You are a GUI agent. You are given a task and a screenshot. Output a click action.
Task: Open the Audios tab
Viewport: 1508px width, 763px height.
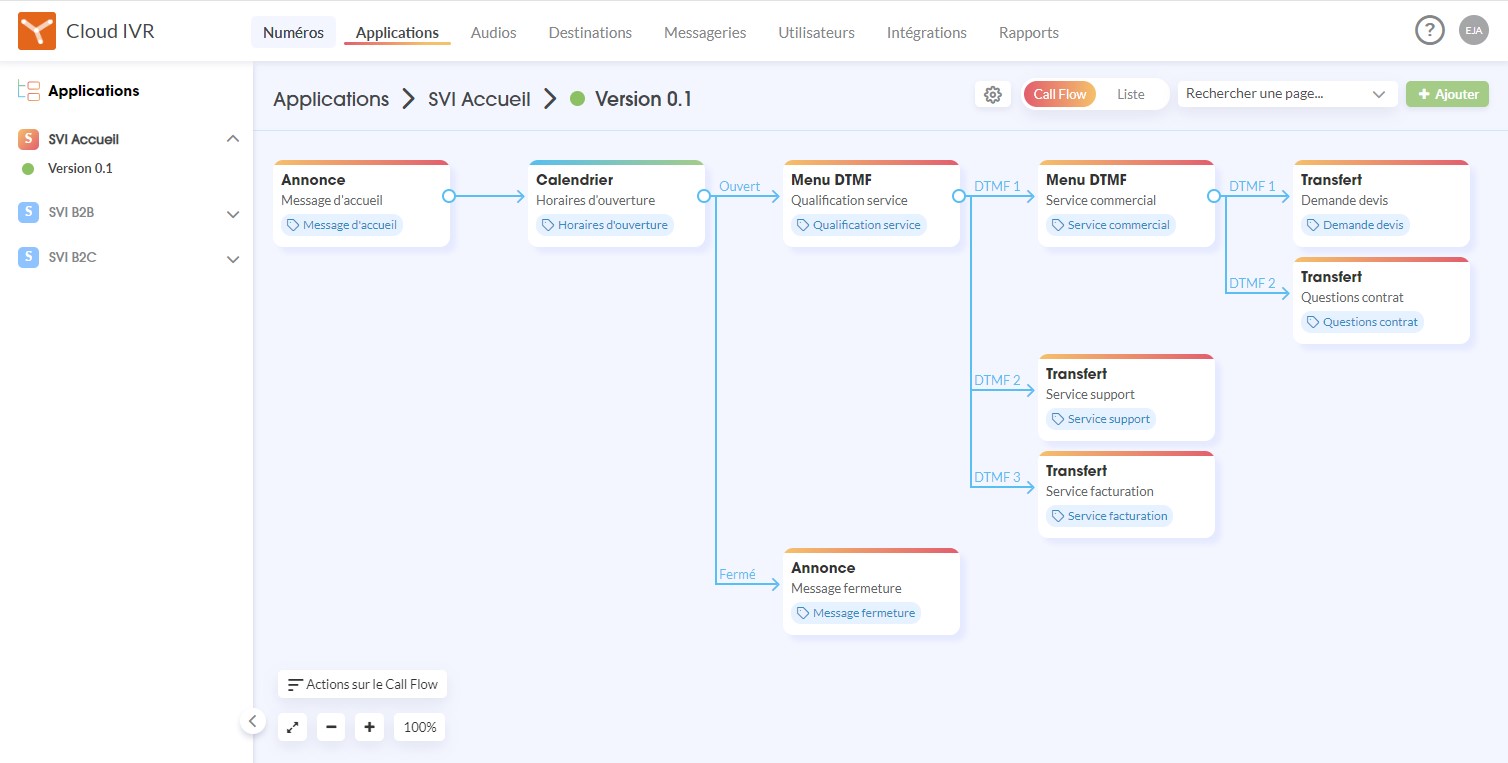tap(493, 32)
